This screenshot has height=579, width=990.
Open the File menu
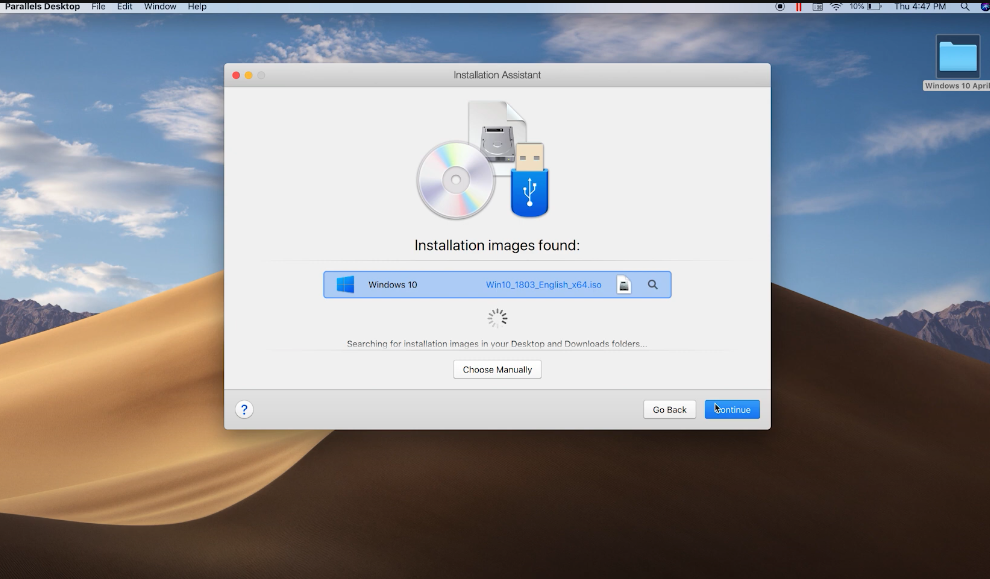pyautogui.click(x=98, y=6)
